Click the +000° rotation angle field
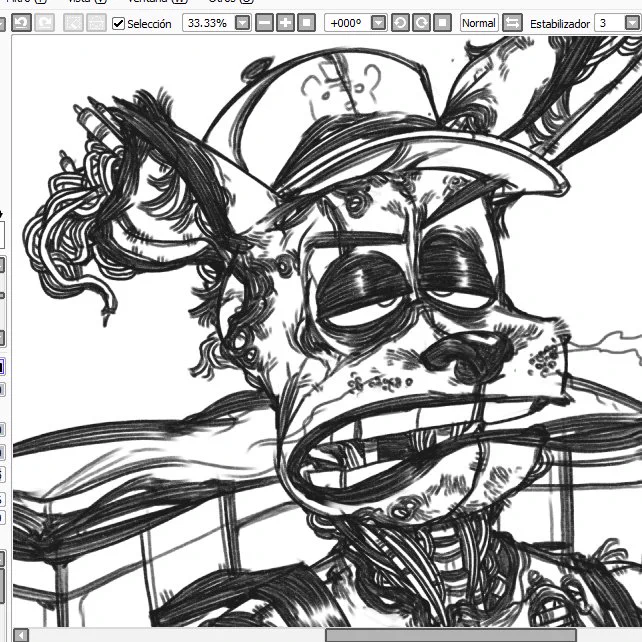 click(x=348, y=23)
